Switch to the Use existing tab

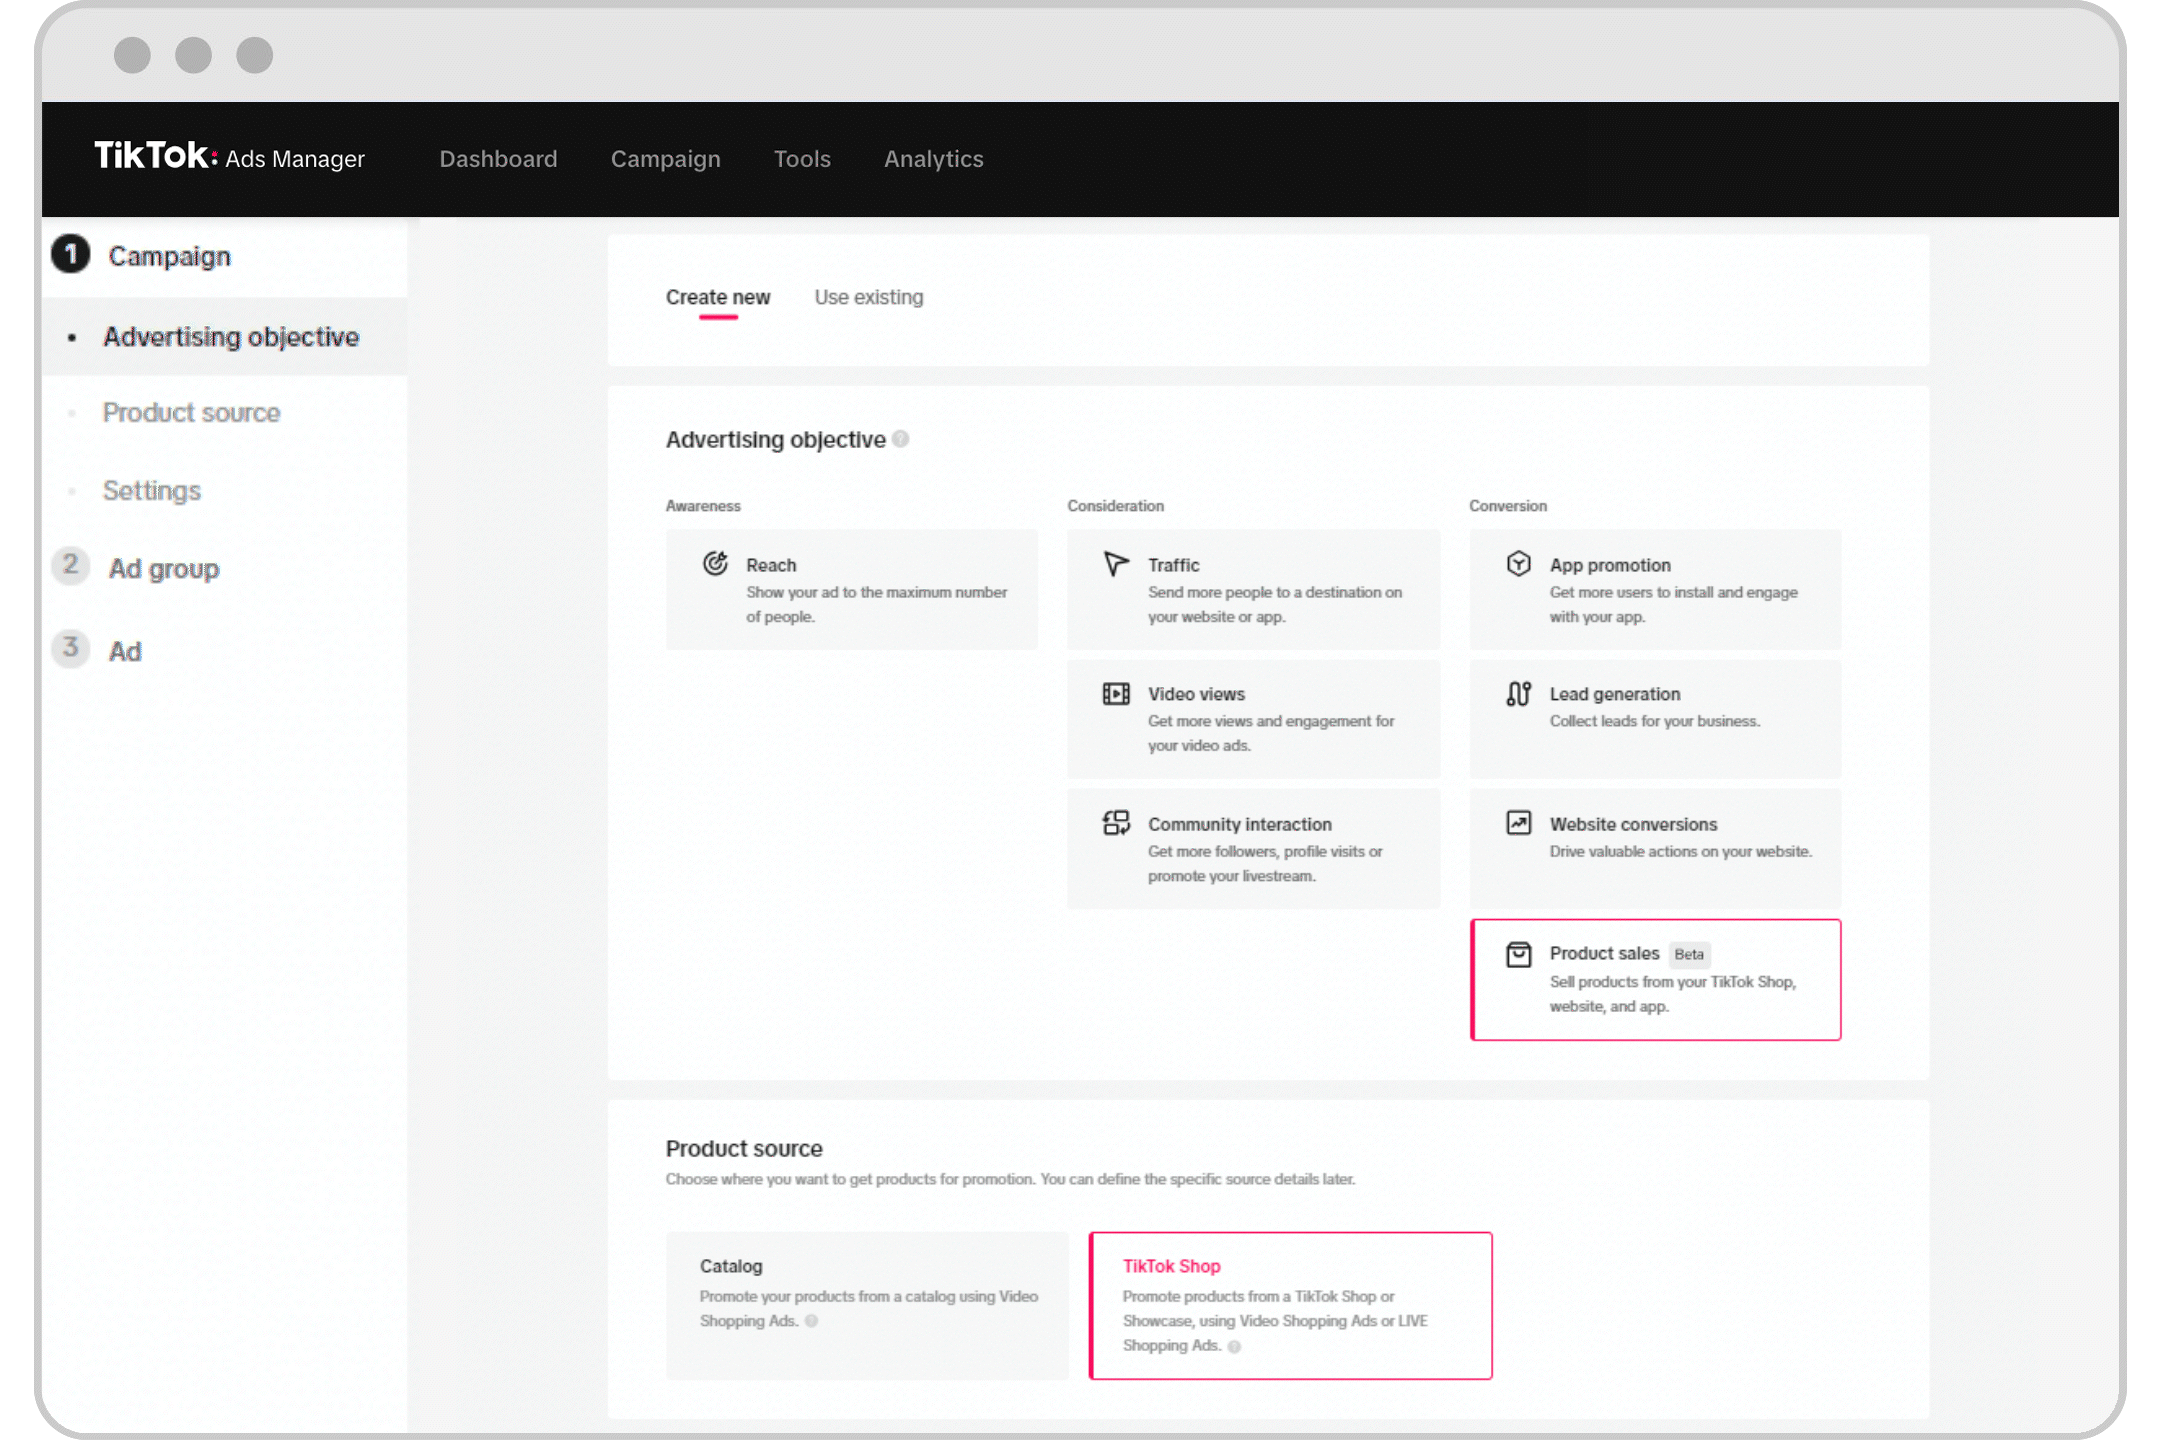pos(868,297)
